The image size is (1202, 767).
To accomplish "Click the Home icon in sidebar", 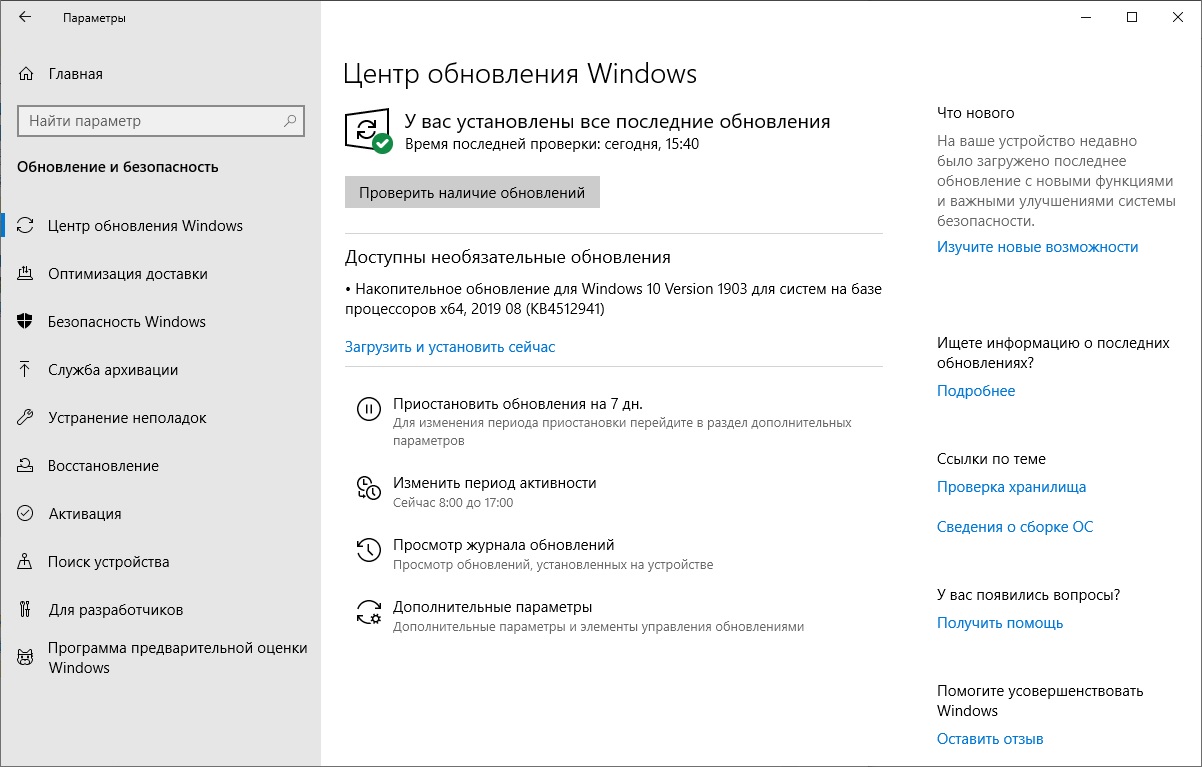I will [x=26, y=74].
